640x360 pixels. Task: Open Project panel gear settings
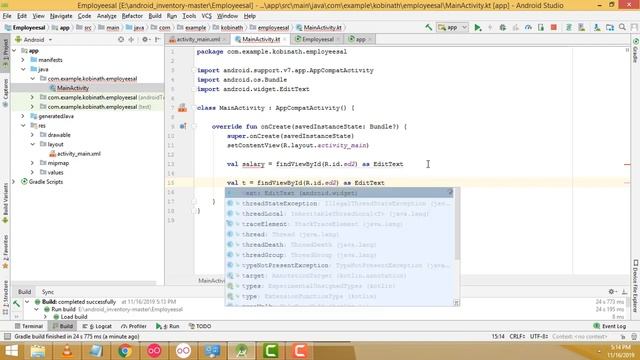[x=145, y=40]
